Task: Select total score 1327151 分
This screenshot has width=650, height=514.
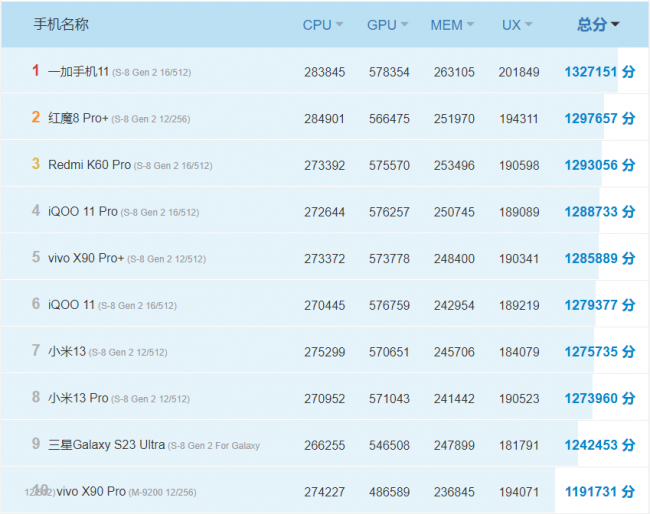Action: pos(599,72)
